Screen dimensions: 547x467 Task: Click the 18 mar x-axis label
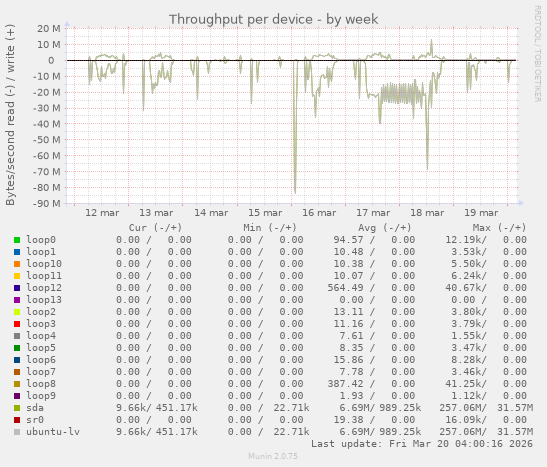pos(427,213)
